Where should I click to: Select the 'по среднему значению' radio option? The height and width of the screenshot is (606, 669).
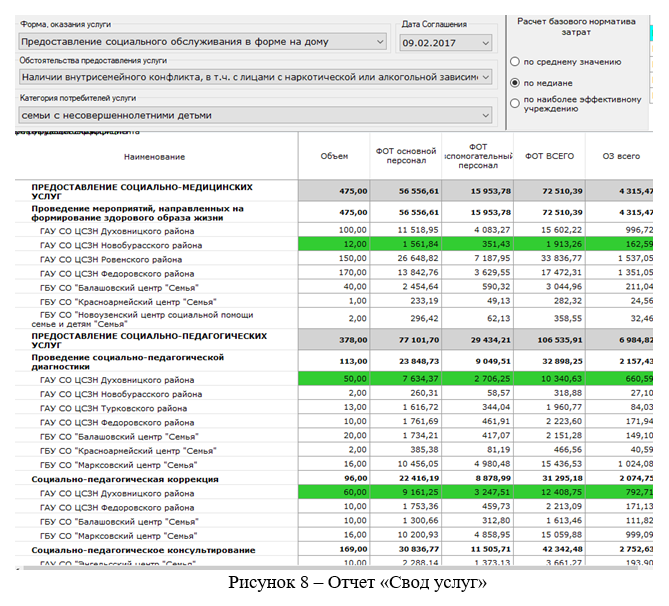coord(516,62)
